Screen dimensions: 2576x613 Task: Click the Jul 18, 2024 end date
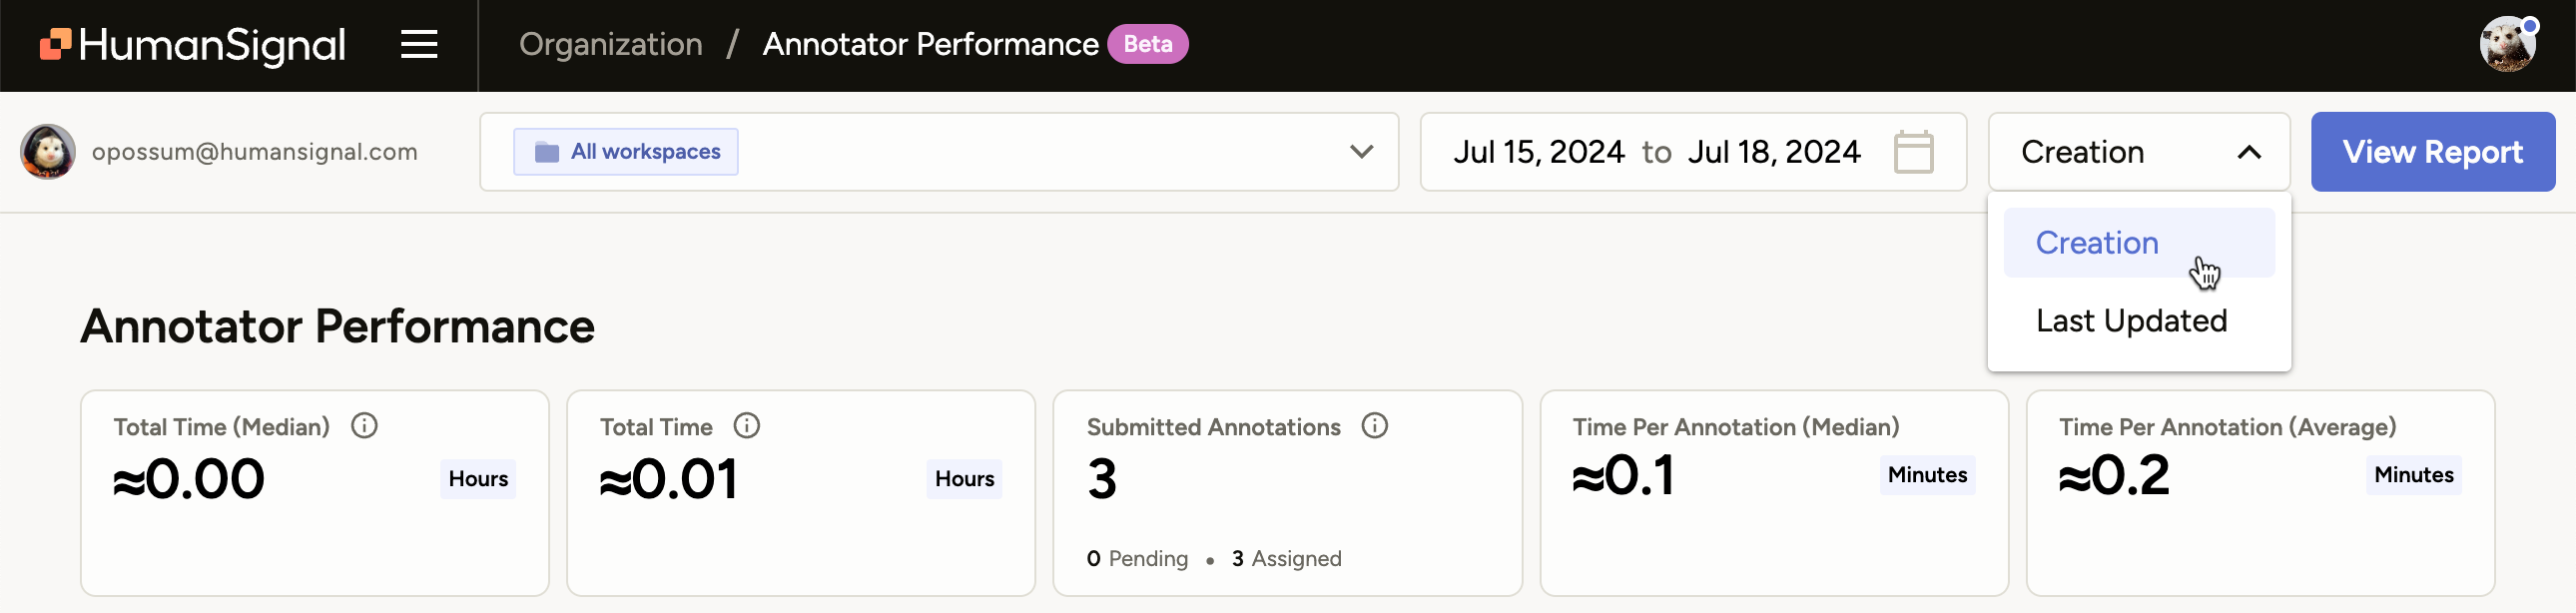[1773, 152]
